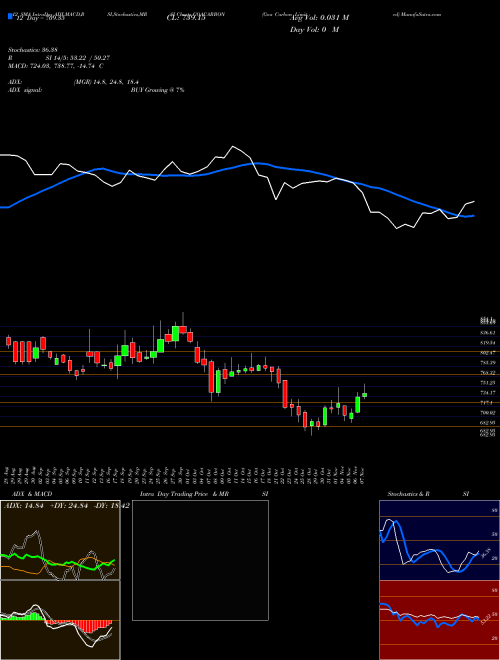Click the ADX signal: label

pos(25,90)
